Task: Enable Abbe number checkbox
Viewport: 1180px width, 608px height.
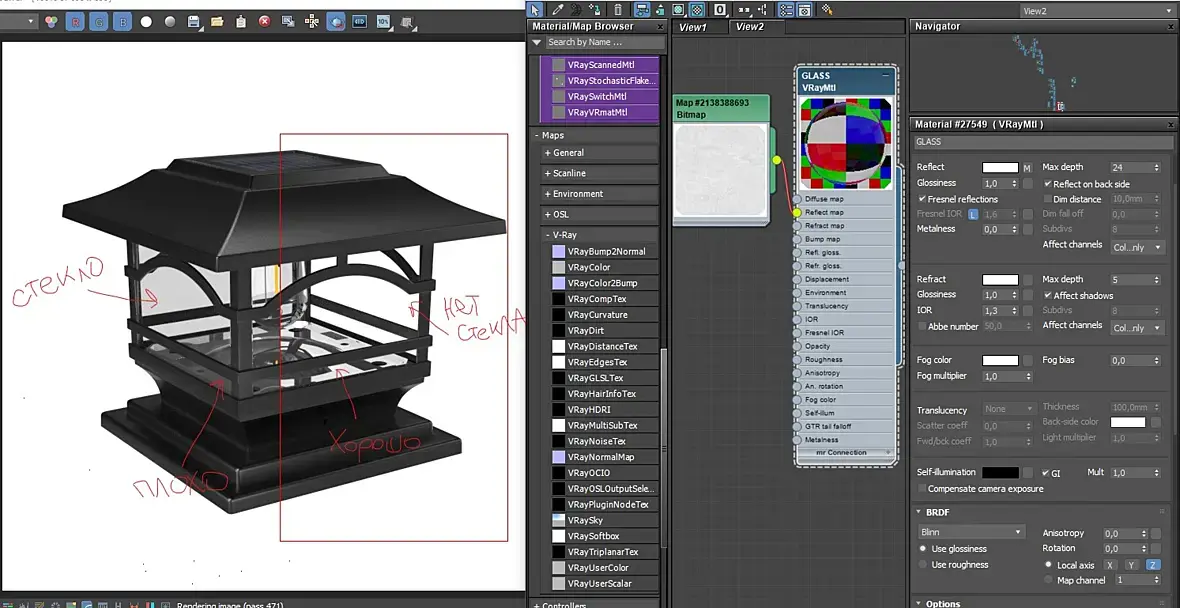Action: click(x=923, y=327)
